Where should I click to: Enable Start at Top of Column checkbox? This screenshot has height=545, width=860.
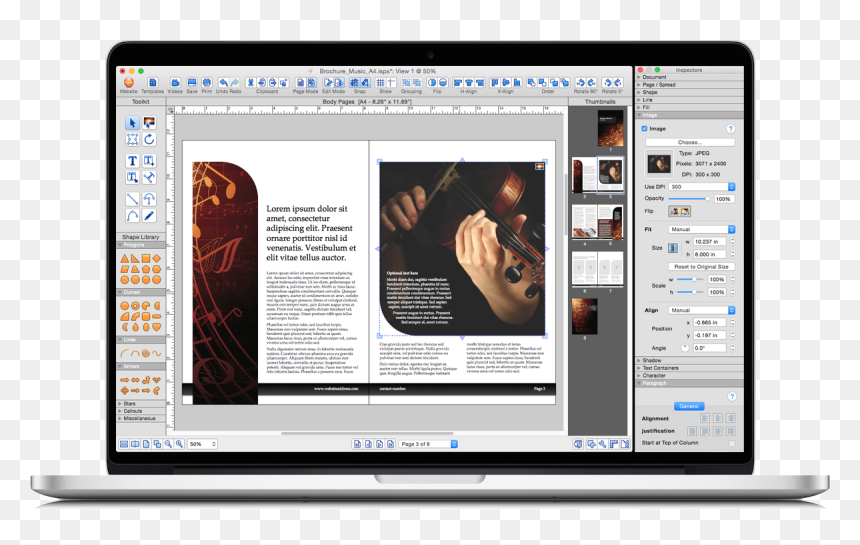(x=732, y=443)
